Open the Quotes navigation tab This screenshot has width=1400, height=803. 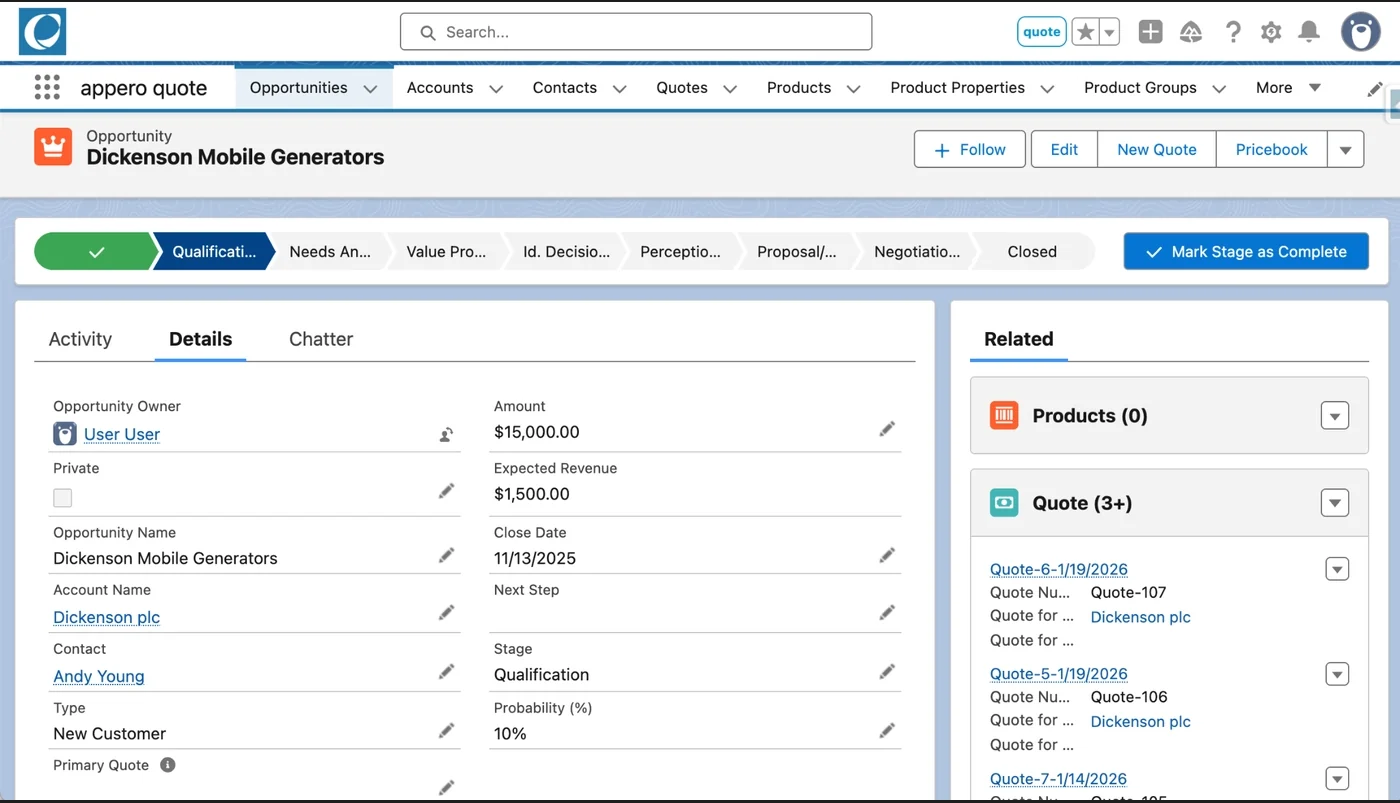pos(682,87)
